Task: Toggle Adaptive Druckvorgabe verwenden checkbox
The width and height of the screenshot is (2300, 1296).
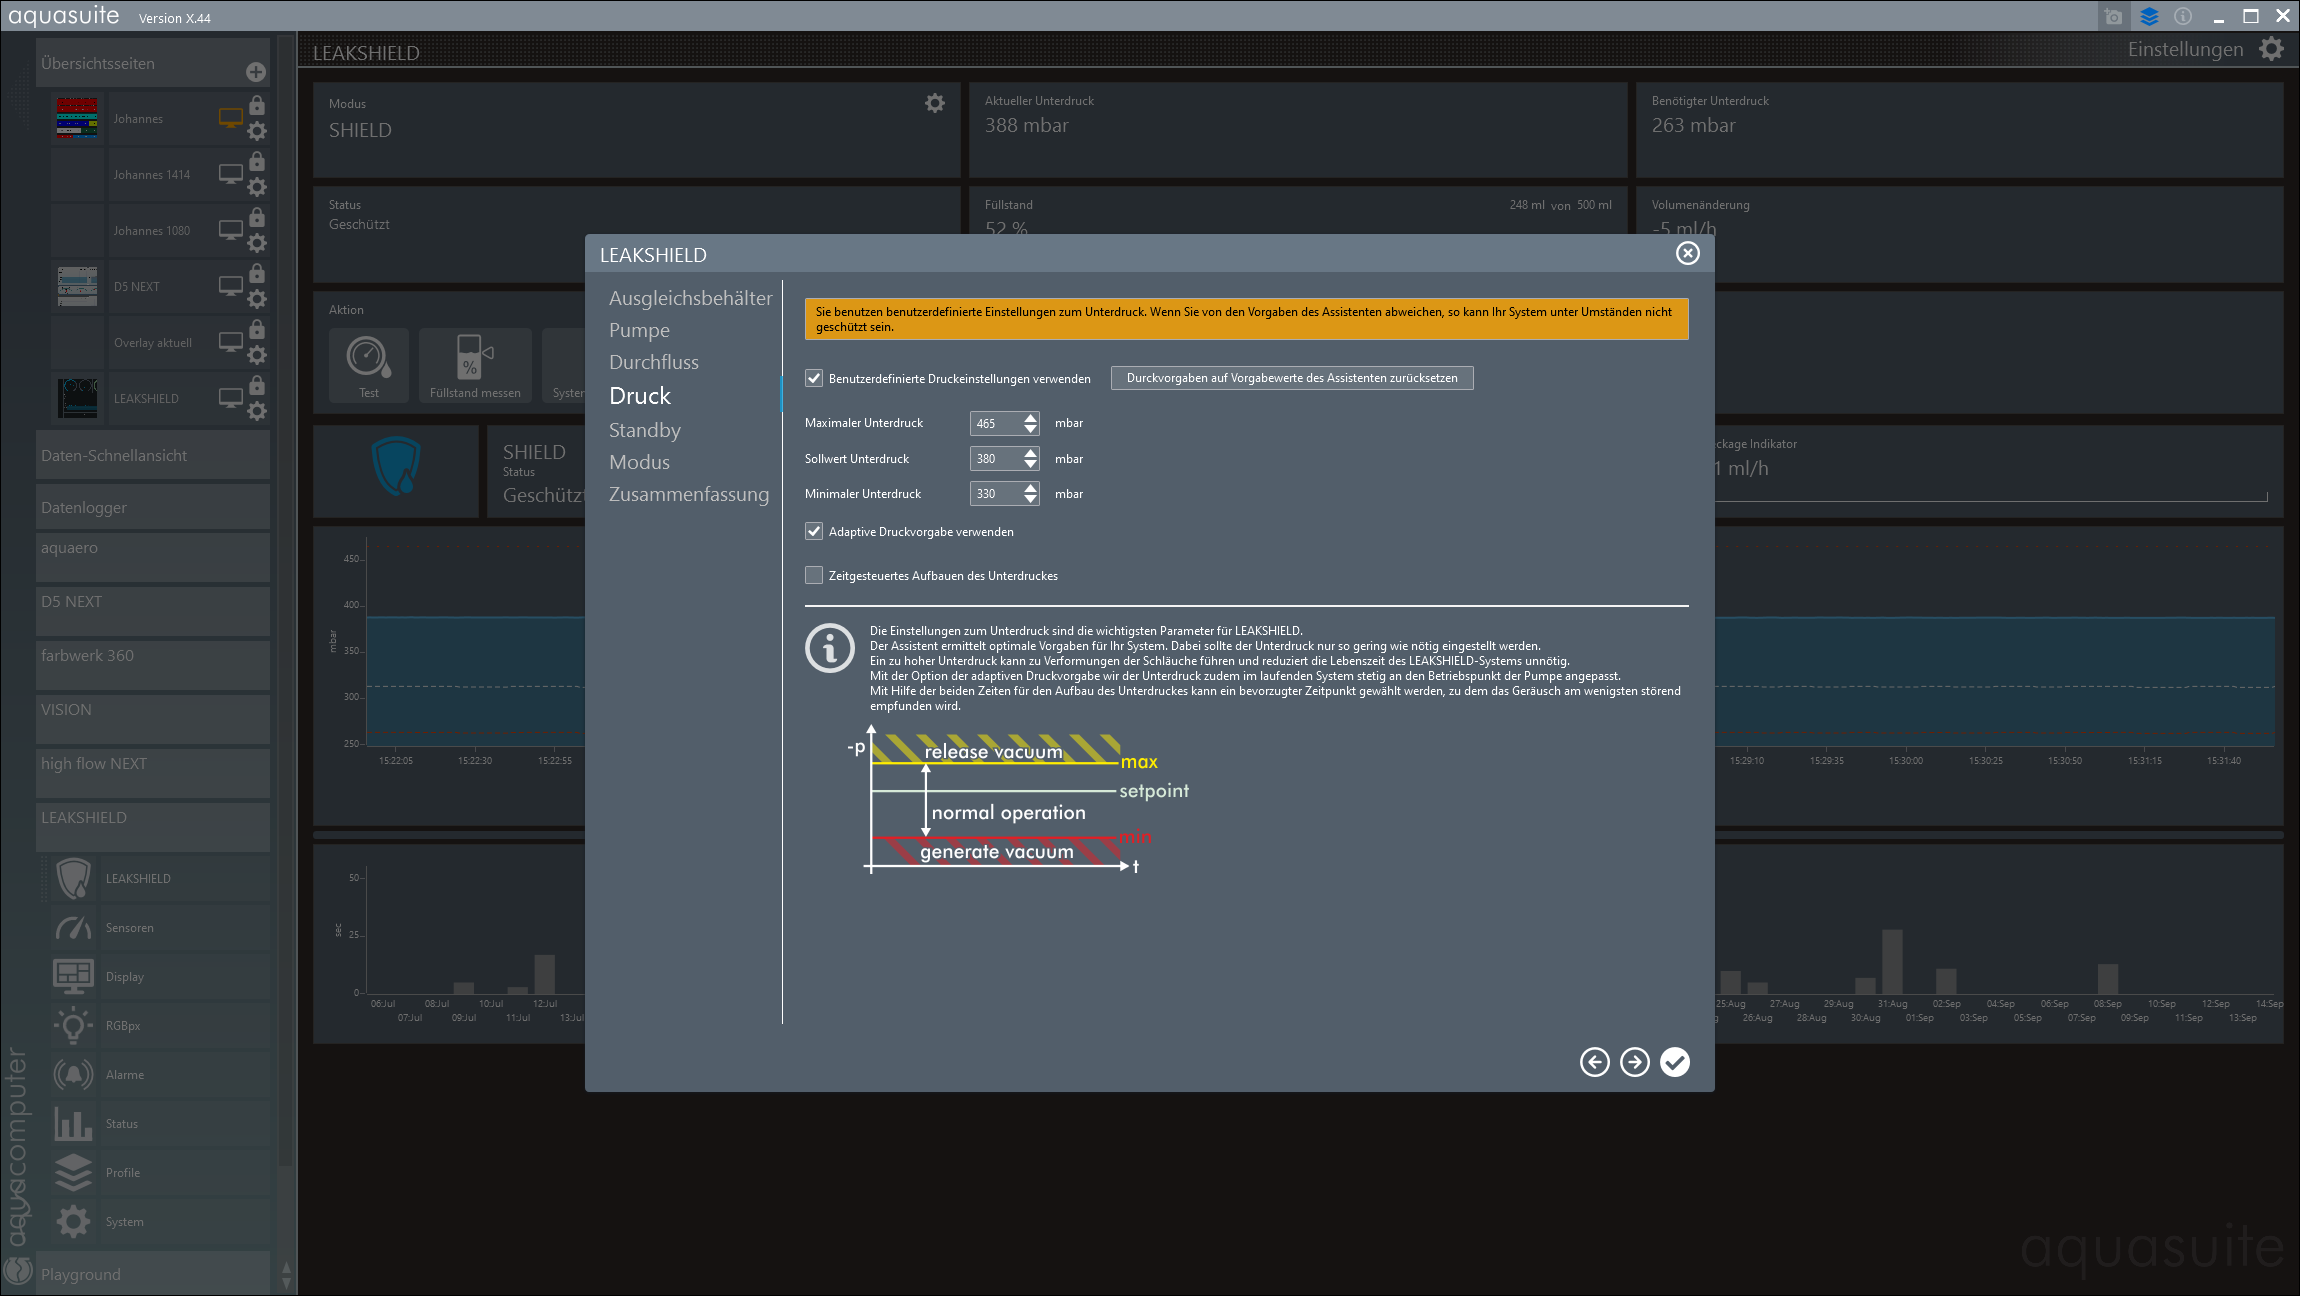Action: click(x=814, y=532)
